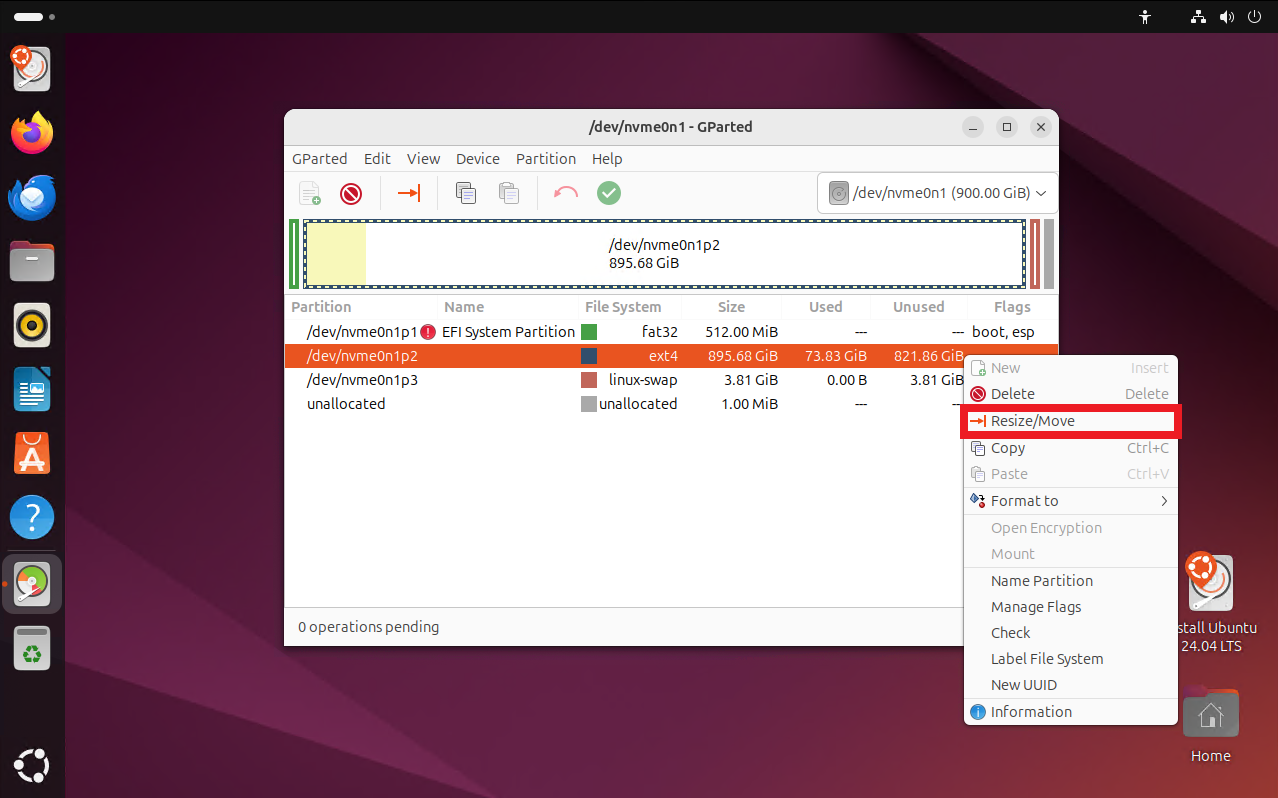Open Thunderbird Mail from the dock
Viewport: 1278px width, 798px height.
(x=32, y=197)
